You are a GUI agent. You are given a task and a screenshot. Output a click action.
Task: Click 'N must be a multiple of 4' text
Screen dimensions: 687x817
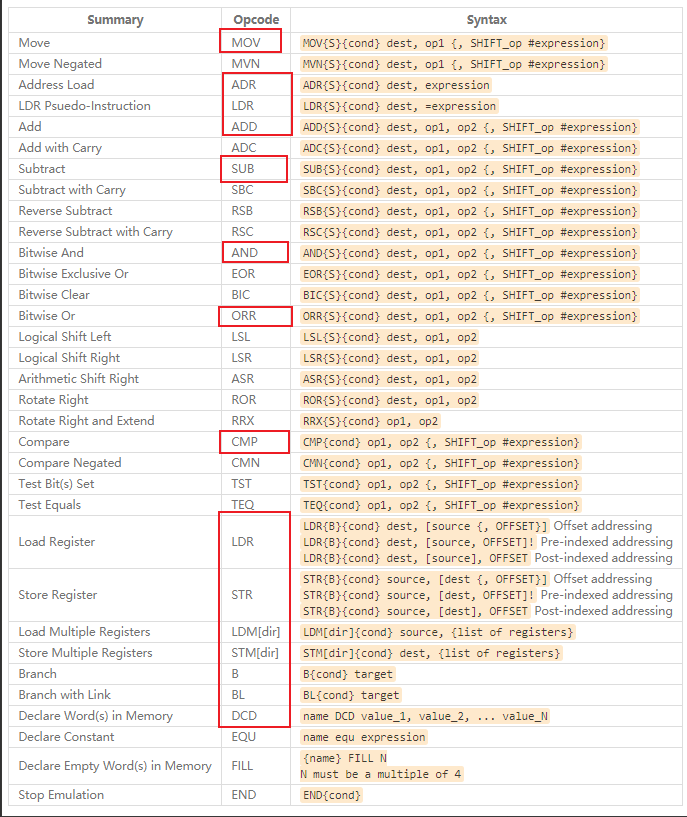[x=381, y=774]
